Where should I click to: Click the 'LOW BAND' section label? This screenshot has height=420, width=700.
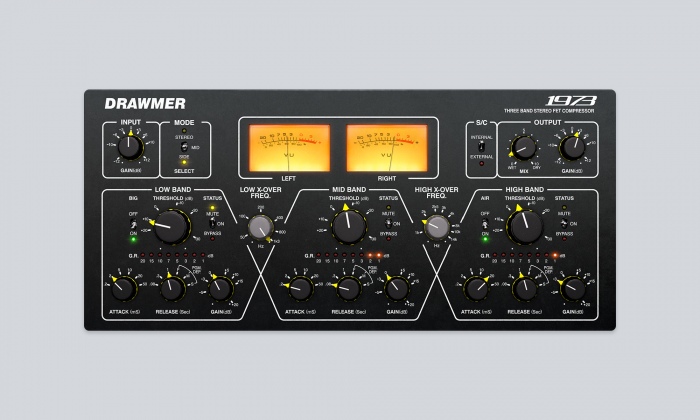pos(173,189)
